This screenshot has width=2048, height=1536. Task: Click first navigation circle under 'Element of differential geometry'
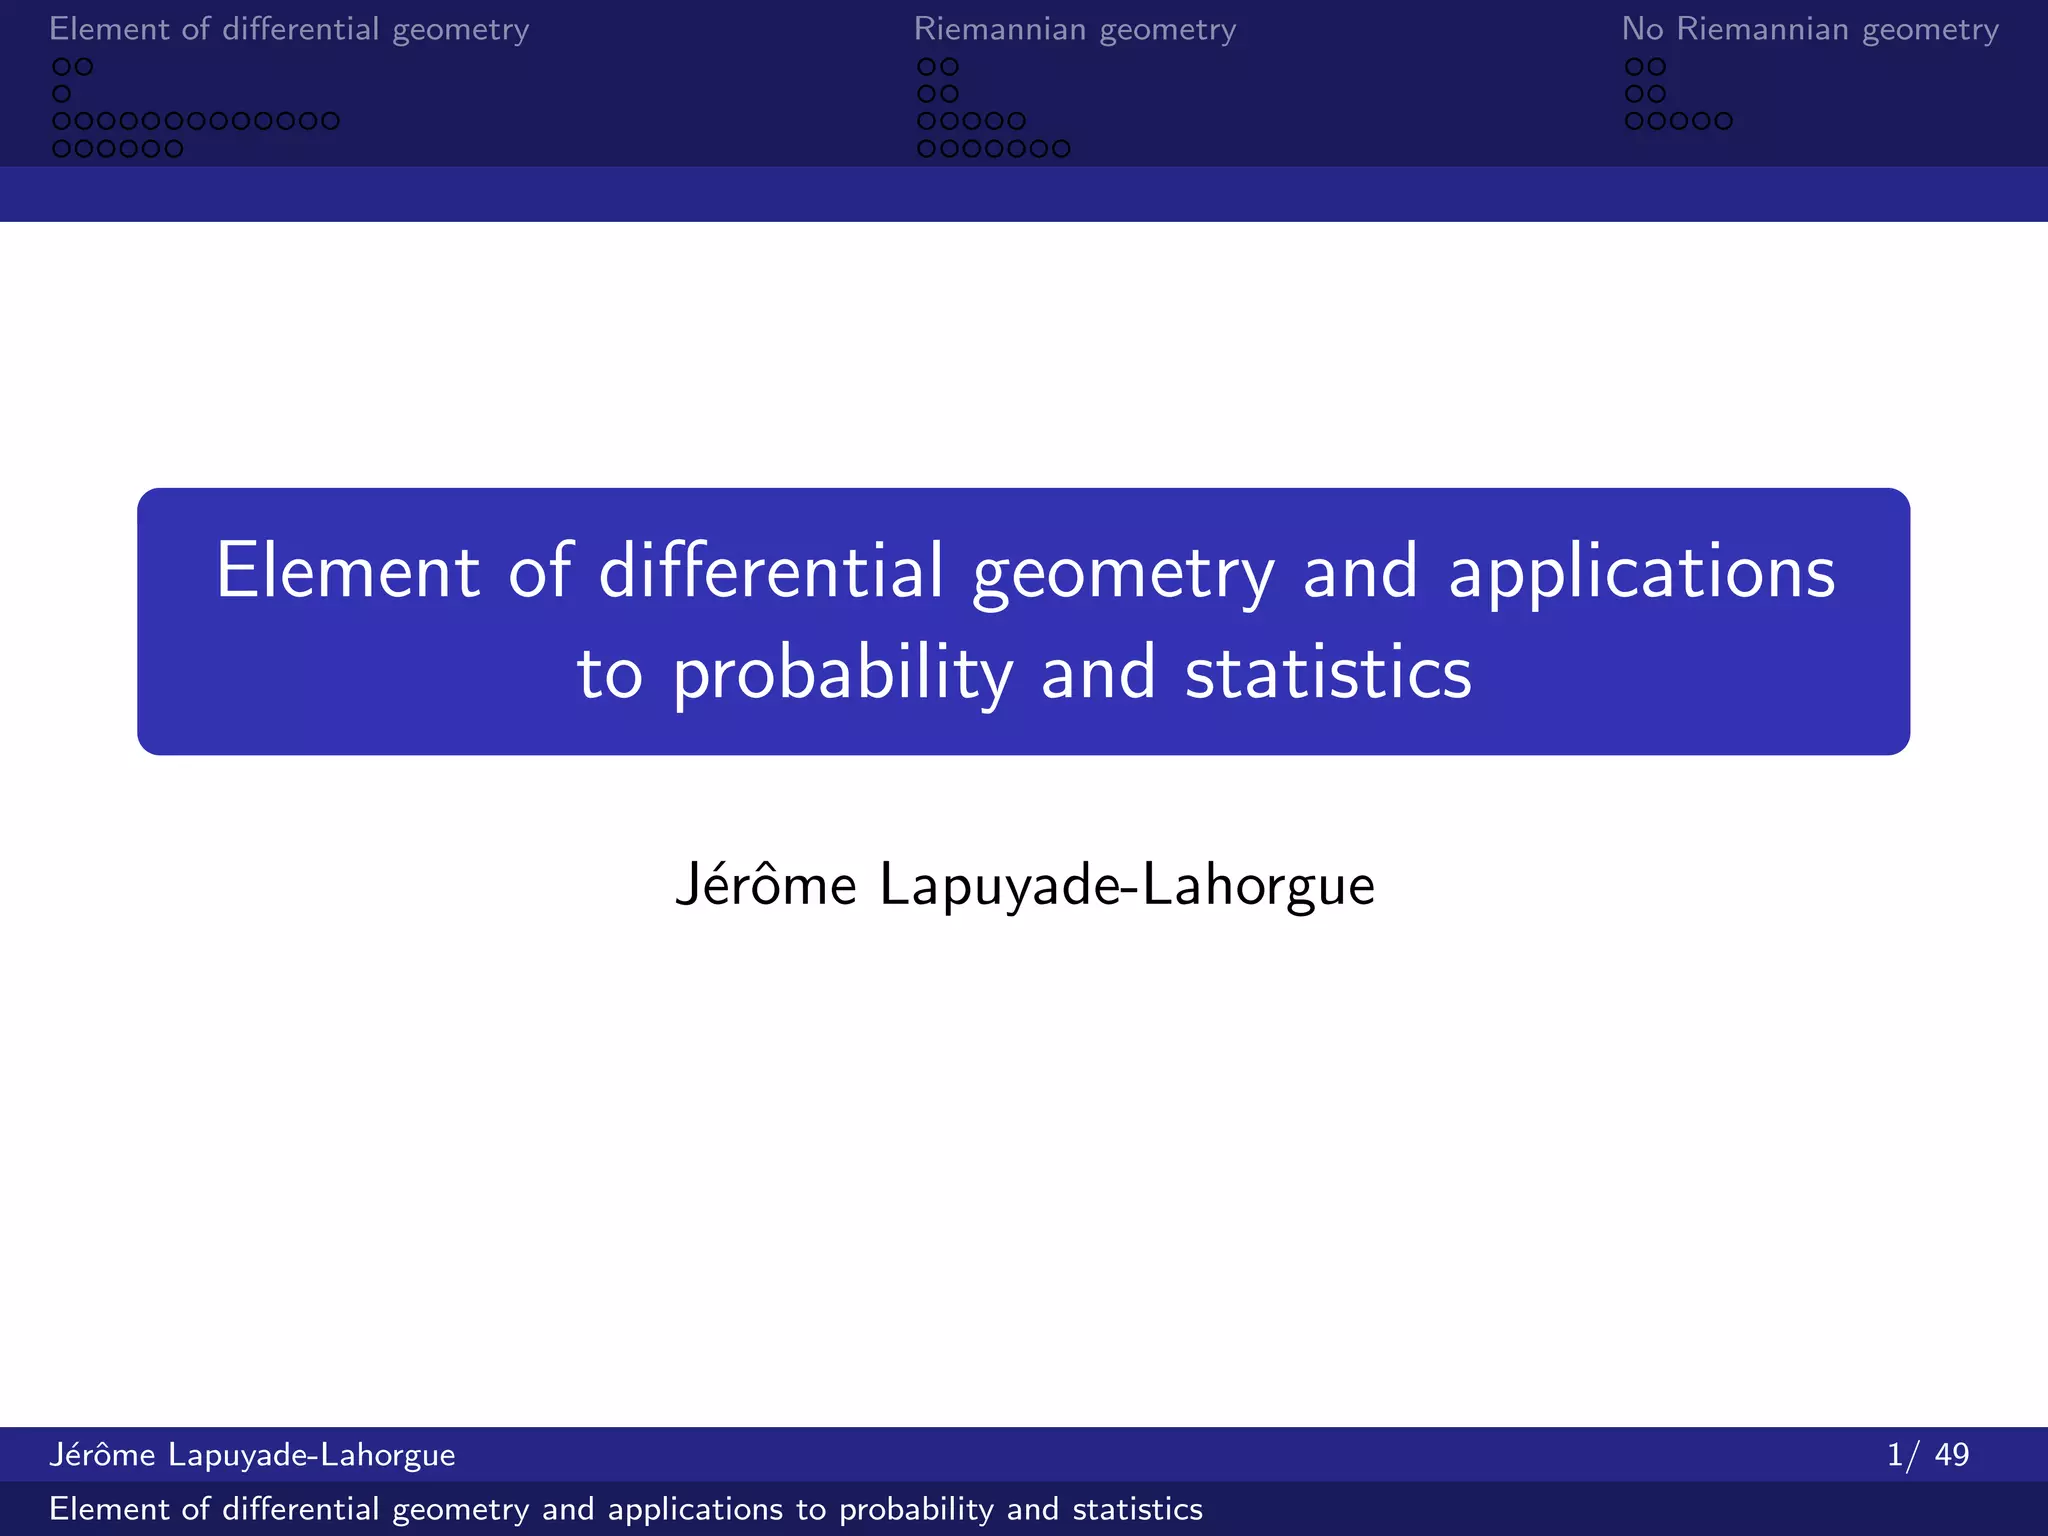[x=61, y=67]
